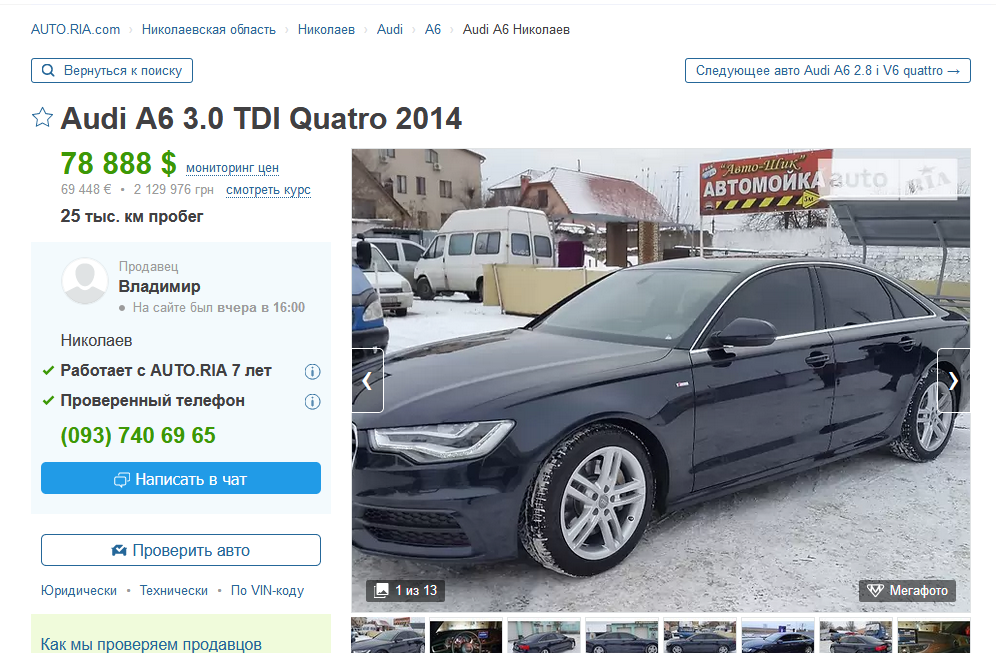Open the AUTO.RIA.com breadcrumb
The image size is (996, 653).
76,29
